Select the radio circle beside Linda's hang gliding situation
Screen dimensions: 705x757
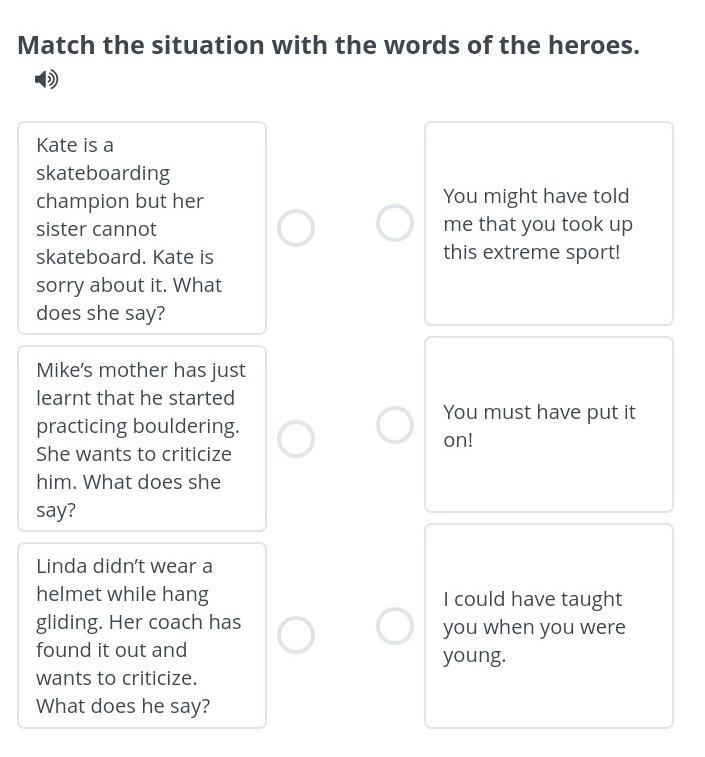296,634
